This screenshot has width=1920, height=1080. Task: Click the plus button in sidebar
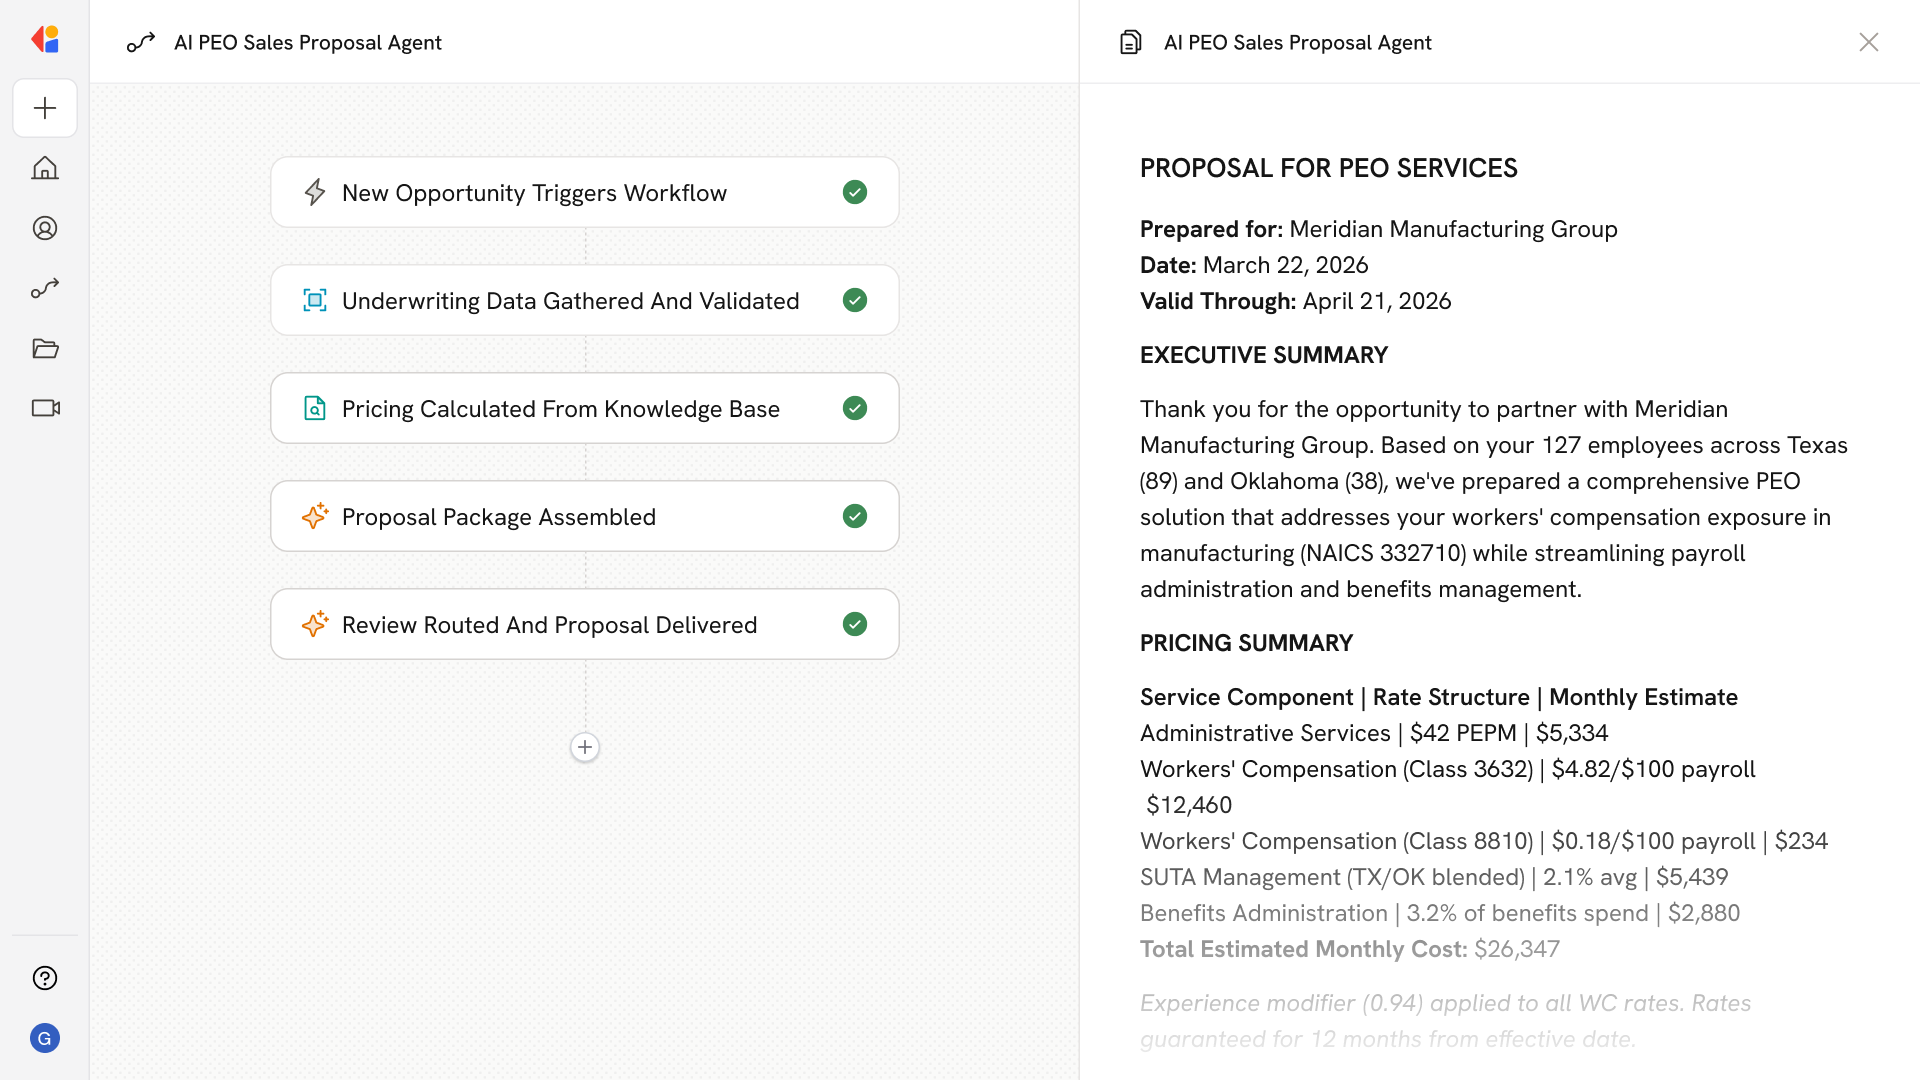pos(45,108)
